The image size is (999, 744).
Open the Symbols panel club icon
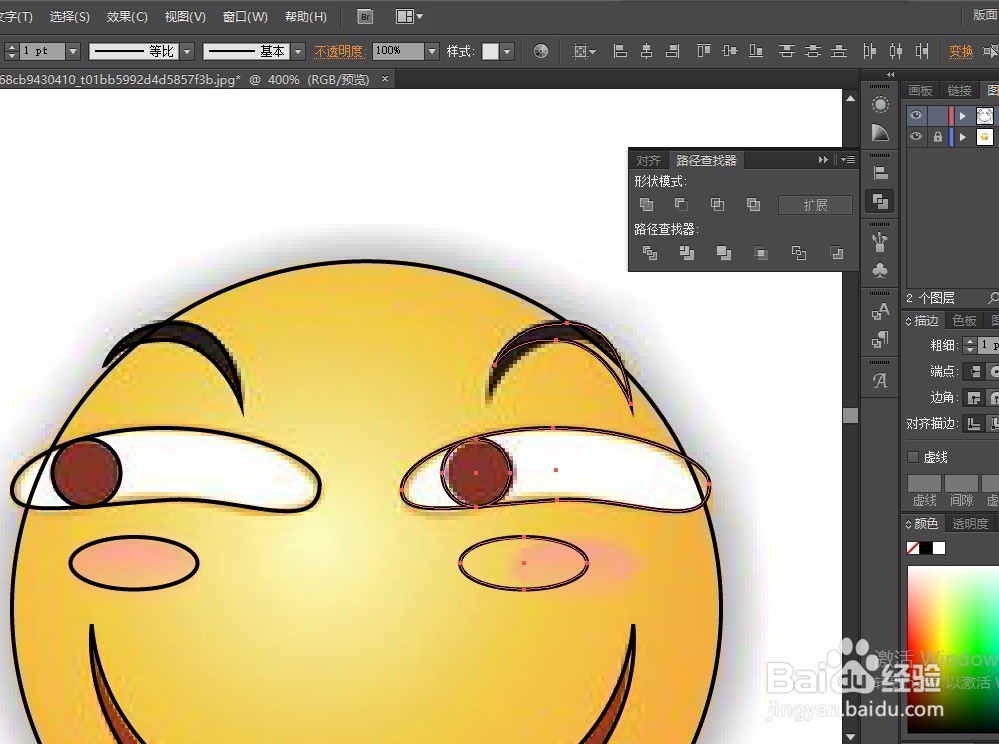(880, 271)
